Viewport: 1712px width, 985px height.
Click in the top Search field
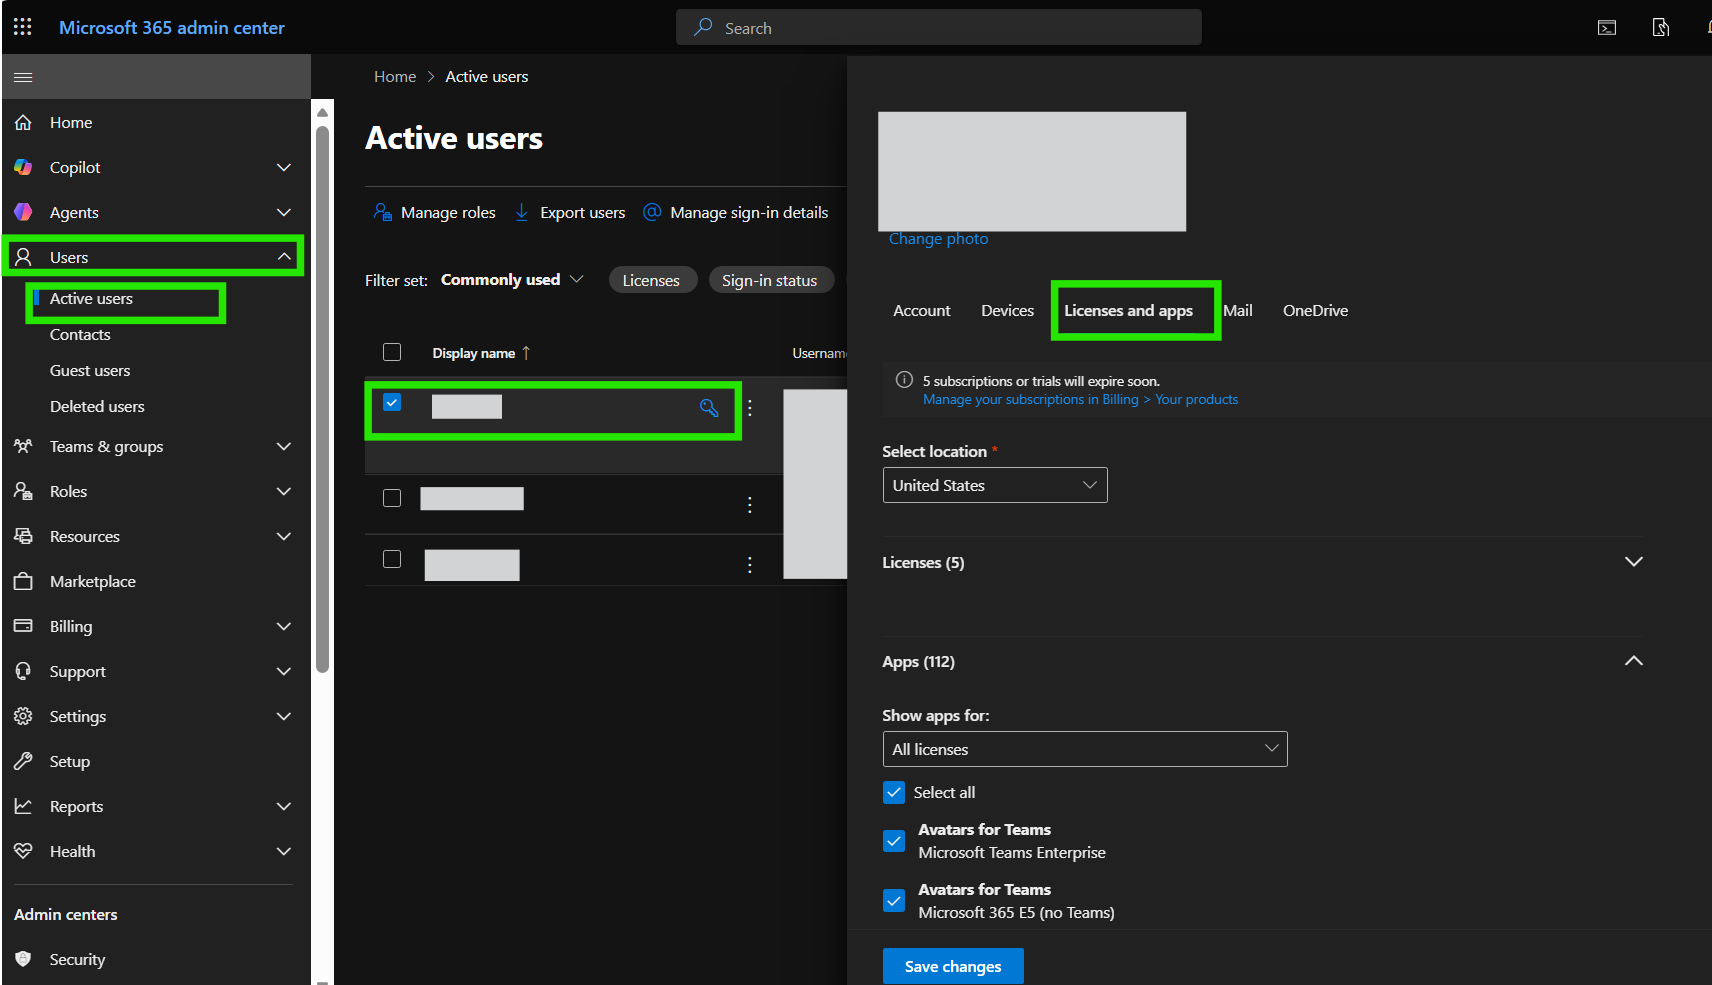click(x=939, y=28)
